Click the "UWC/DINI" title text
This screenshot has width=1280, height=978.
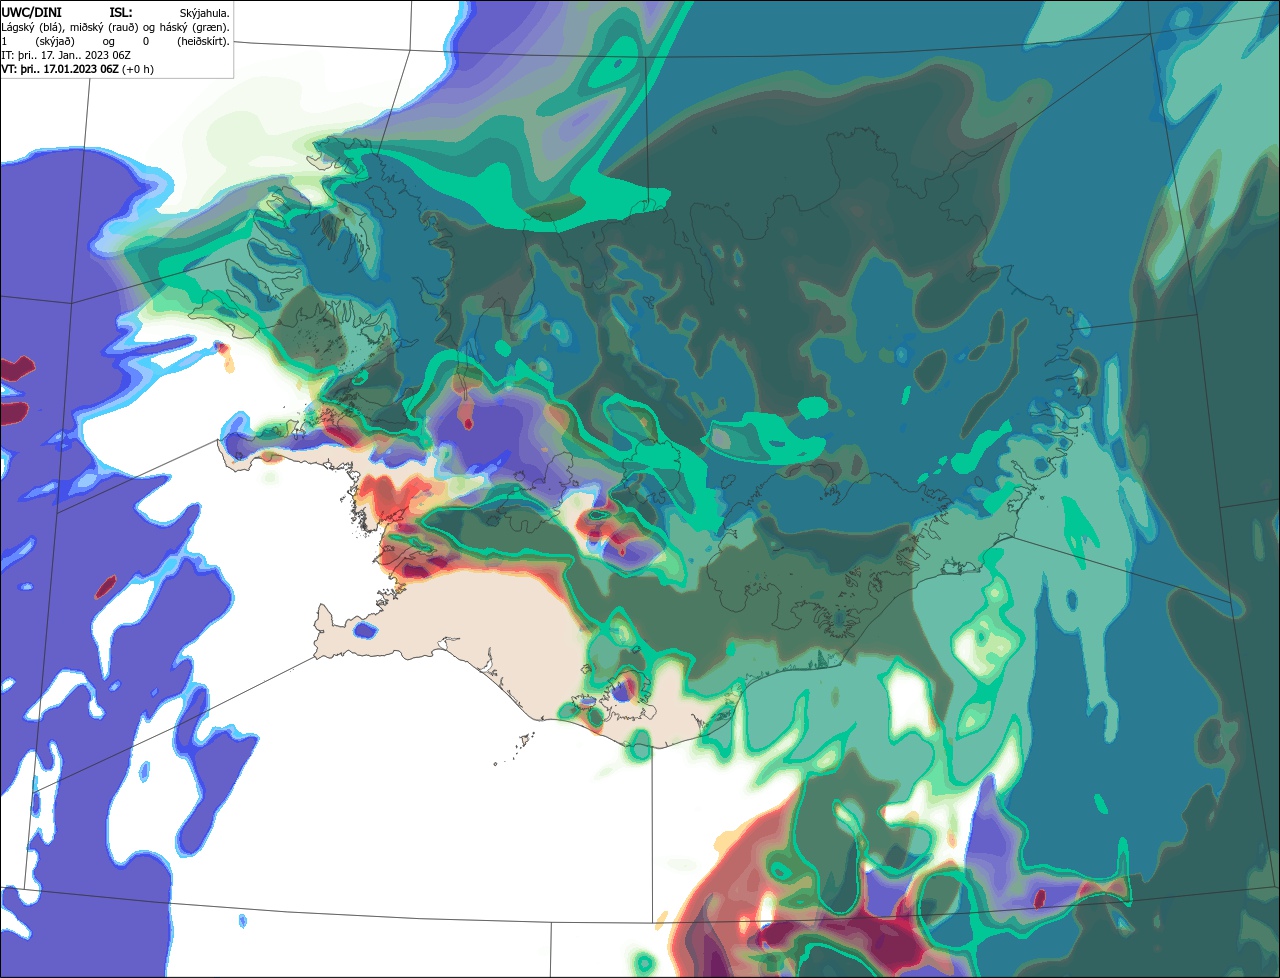tap(32, 13)
